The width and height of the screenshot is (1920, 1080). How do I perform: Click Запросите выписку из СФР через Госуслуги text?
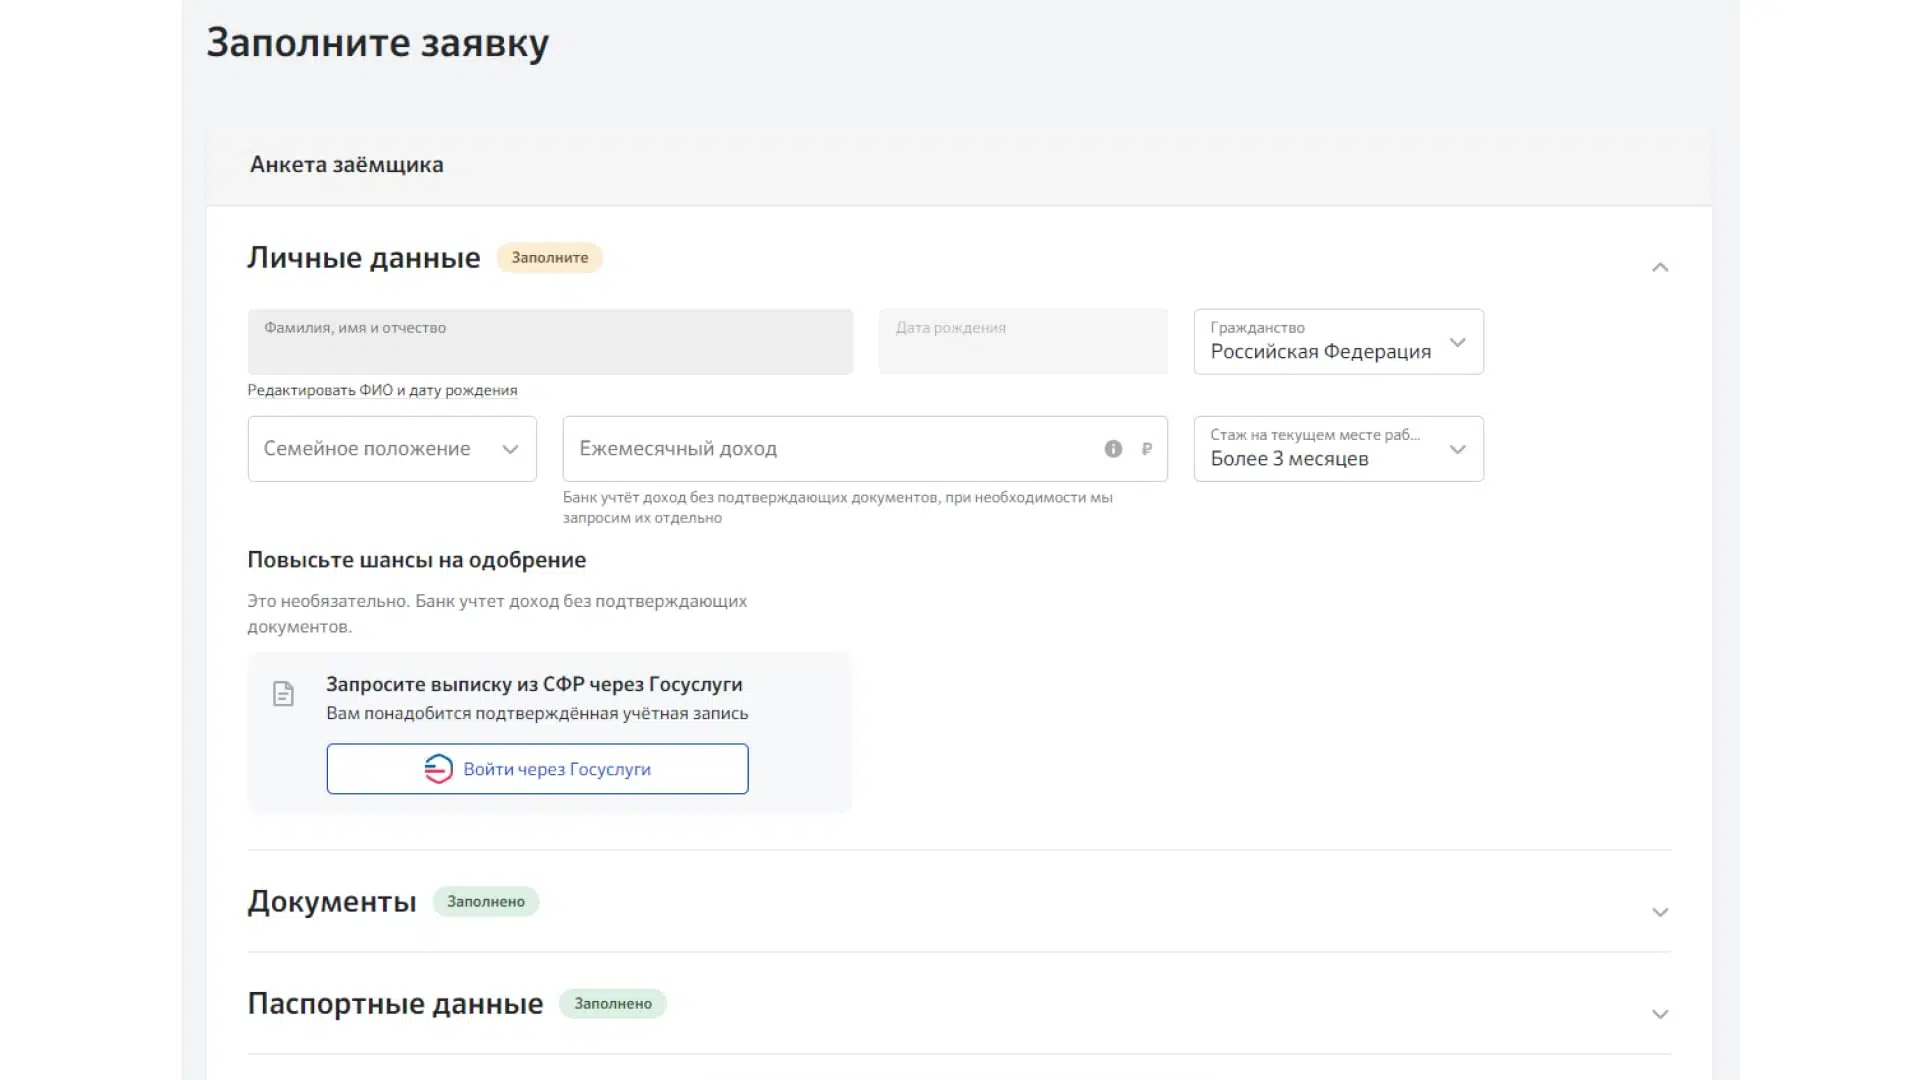[x=534, y=685]
